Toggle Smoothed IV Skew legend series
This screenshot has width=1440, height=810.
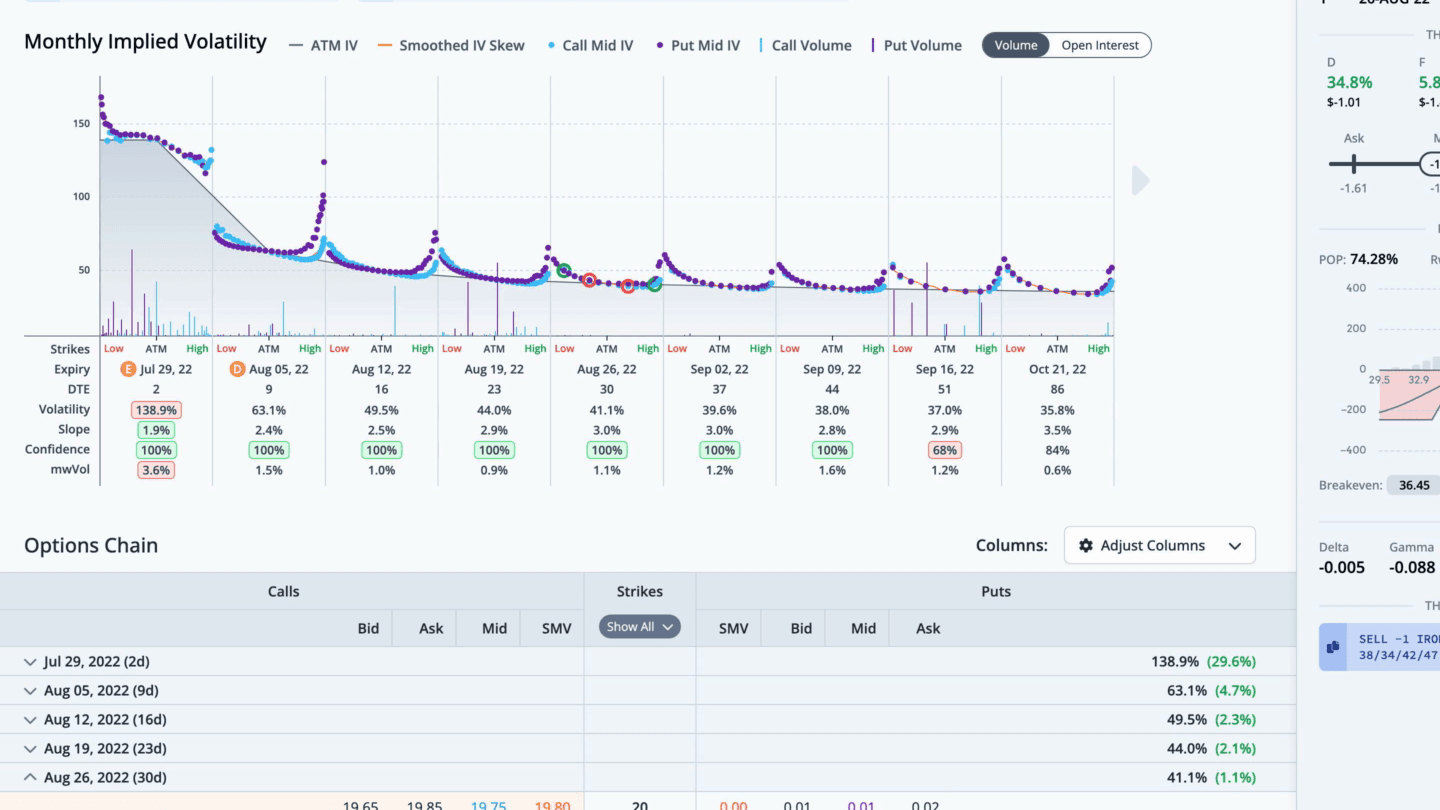pyautogui.click(x=451, y=45)
